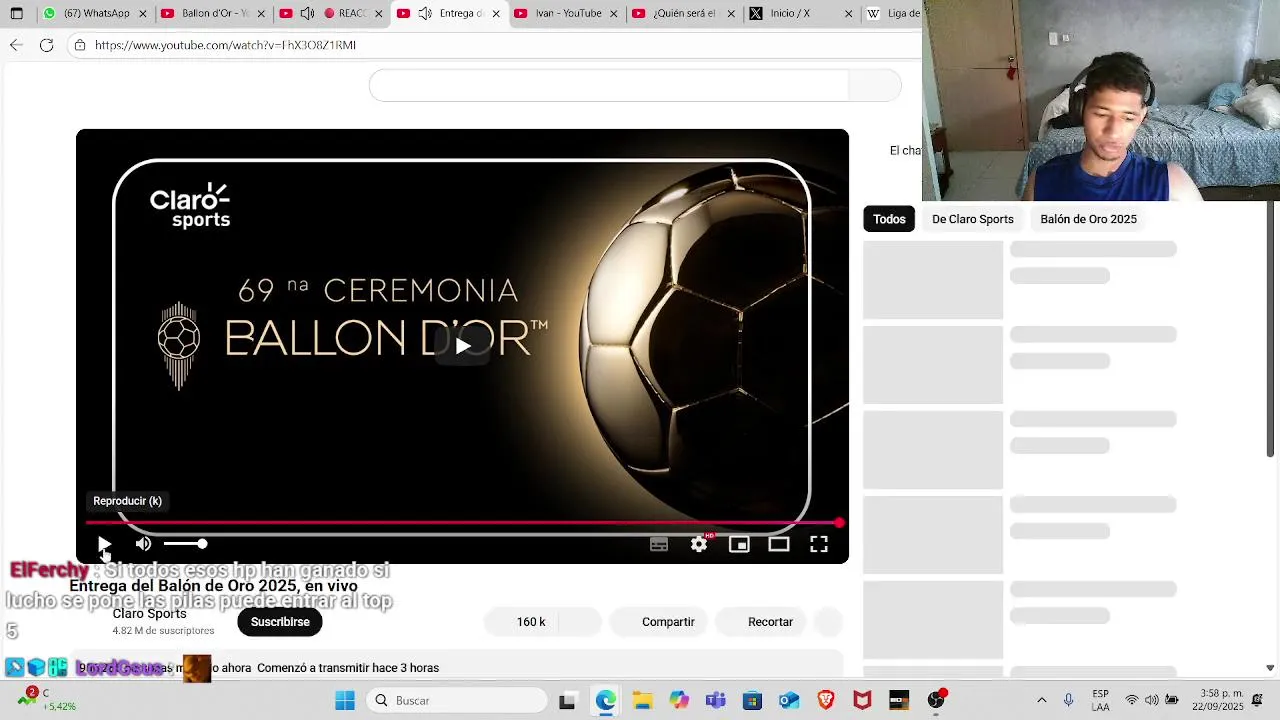Click the taskbar Buscar search box

click(x=457, y=701)
